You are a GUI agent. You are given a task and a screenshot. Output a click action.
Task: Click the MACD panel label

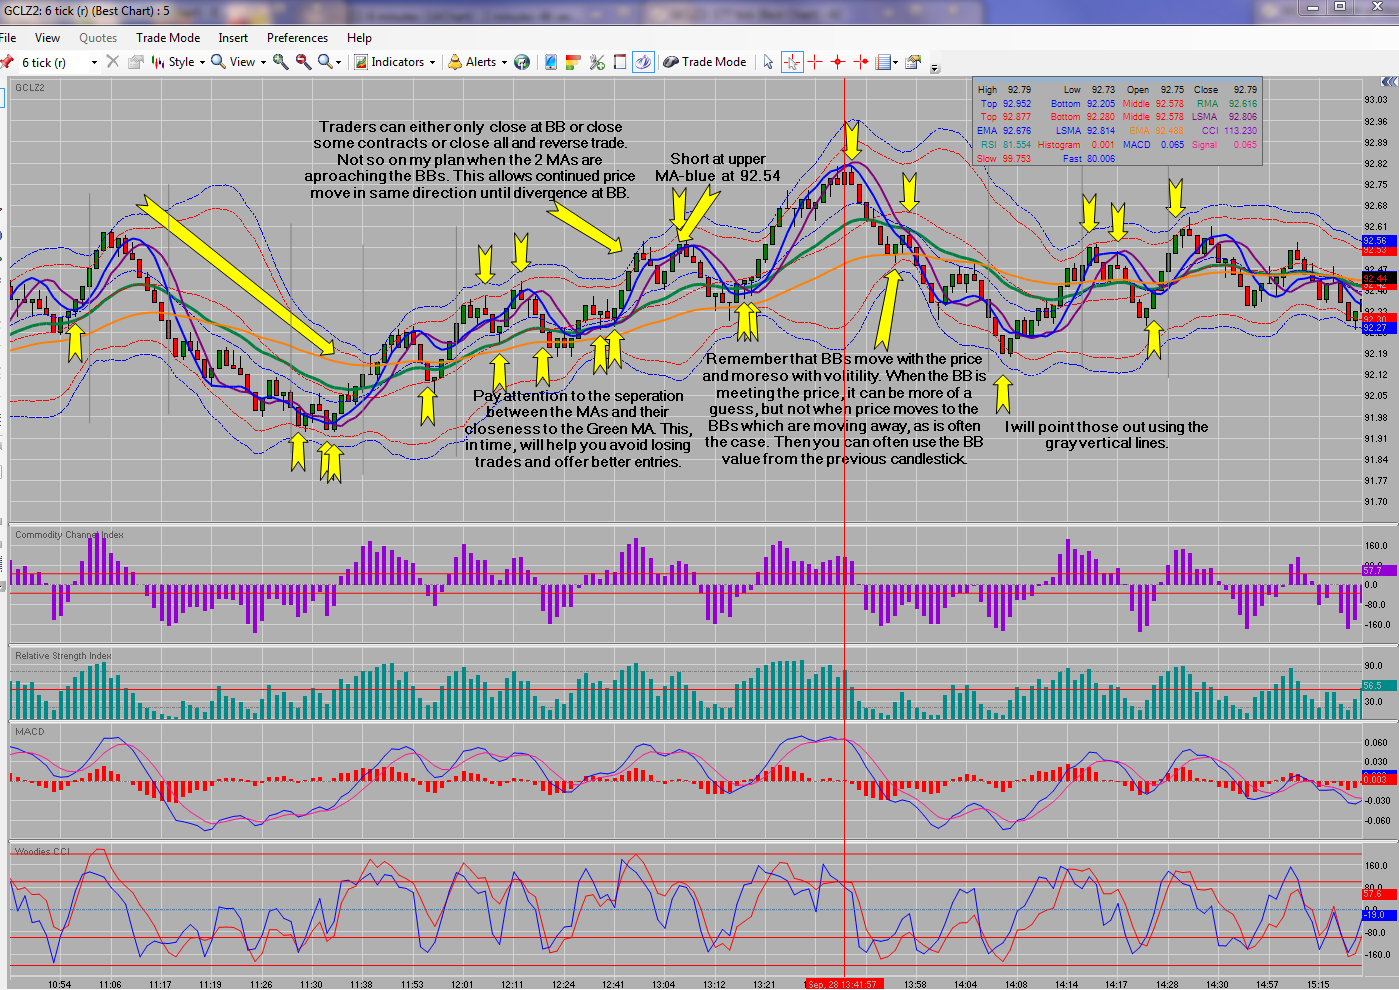(x=30, y=732)
